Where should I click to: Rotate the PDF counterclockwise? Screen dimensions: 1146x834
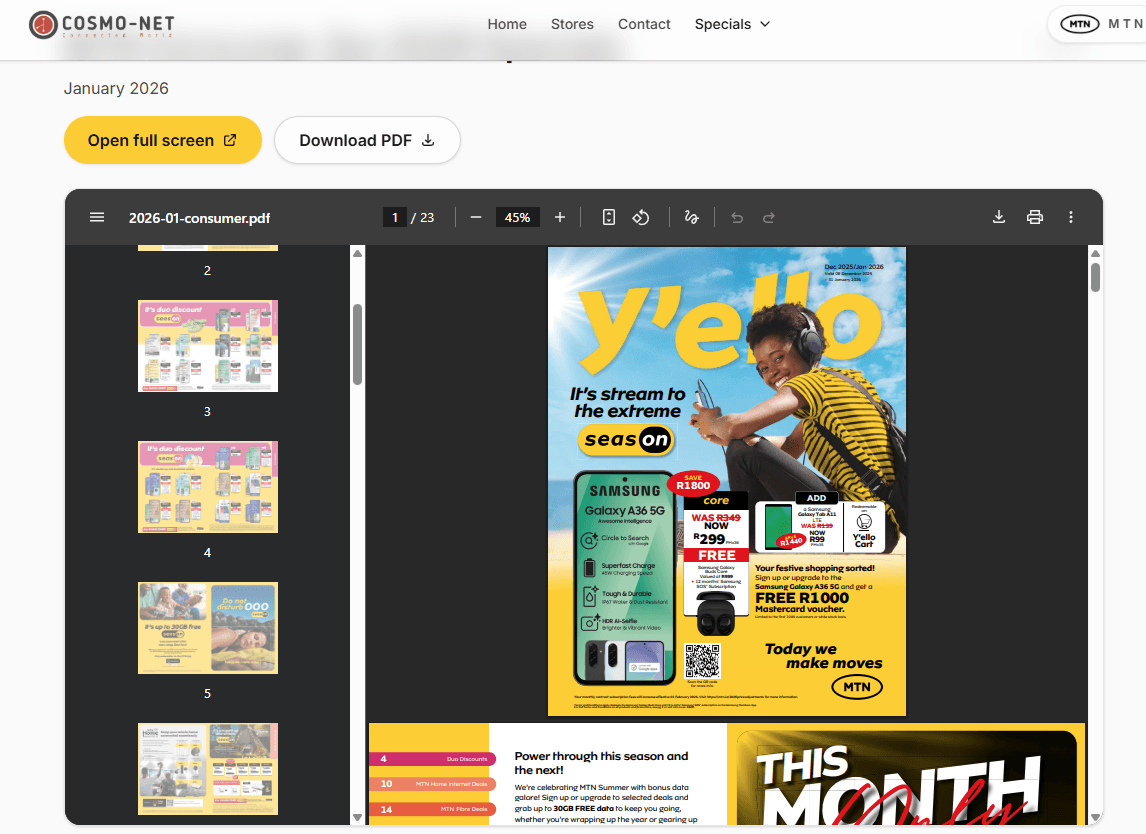tap(642, 217)
